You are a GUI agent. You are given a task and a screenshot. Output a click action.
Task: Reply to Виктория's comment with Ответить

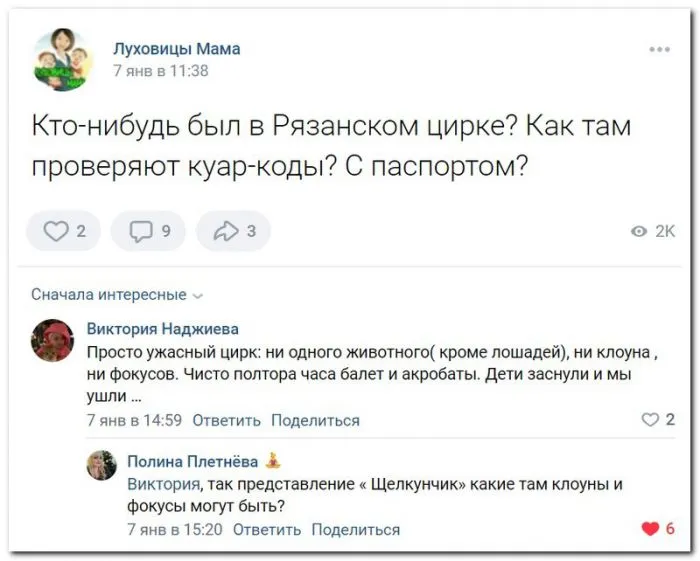click(x=226, y=420)
